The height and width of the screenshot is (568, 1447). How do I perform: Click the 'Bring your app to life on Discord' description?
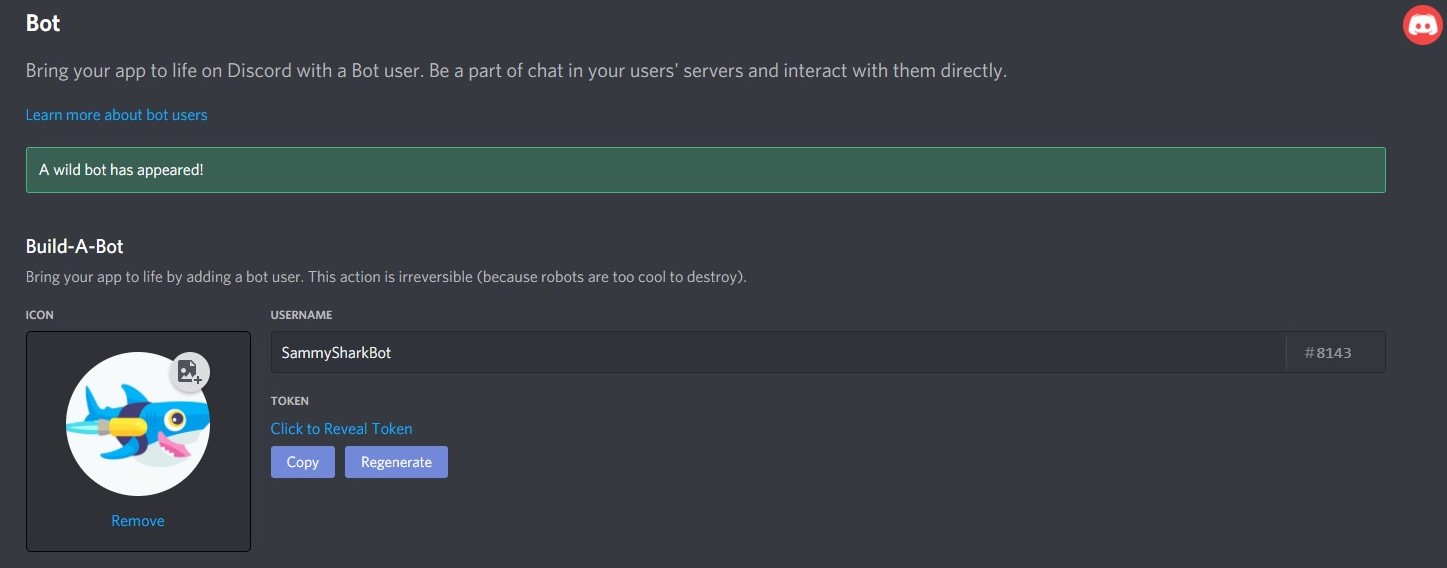click(515, 71)
